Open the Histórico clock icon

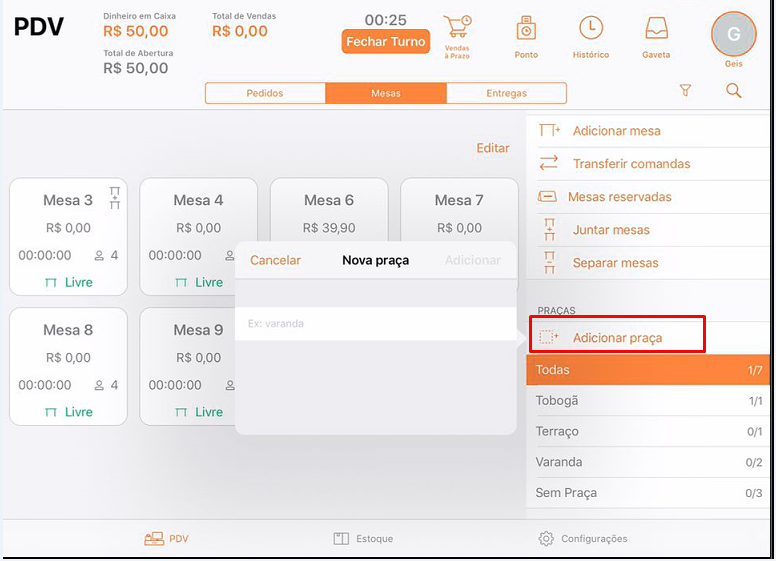coord(591,28)
